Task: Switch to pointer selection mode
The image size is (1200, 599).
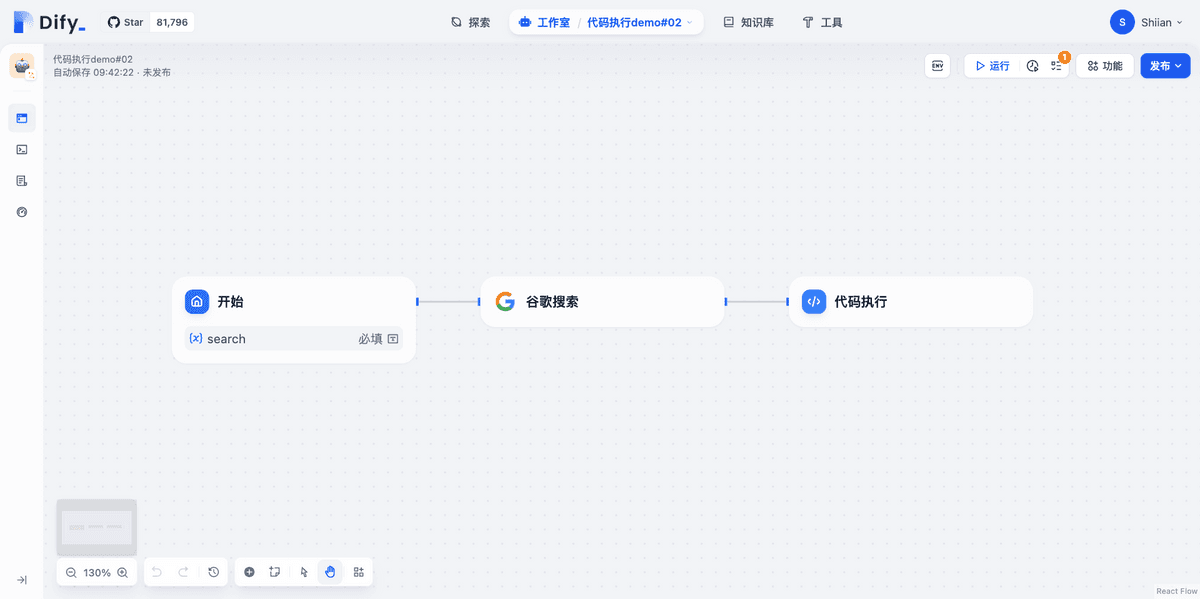Action: (304, 572)
